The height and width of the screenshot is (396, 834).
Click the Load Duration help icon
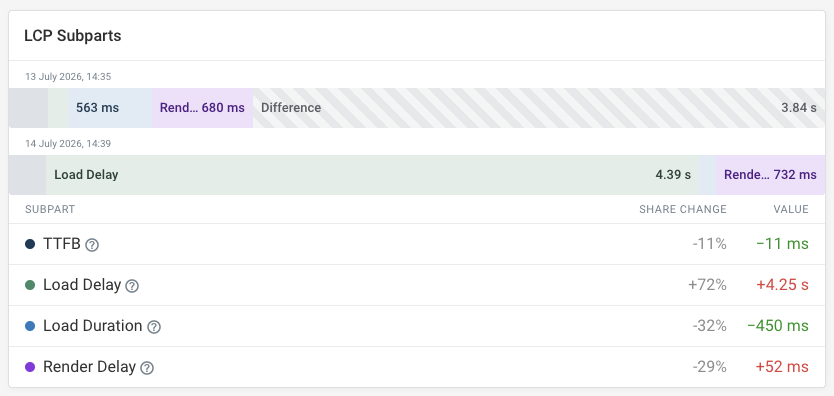(x=154, y=327)
